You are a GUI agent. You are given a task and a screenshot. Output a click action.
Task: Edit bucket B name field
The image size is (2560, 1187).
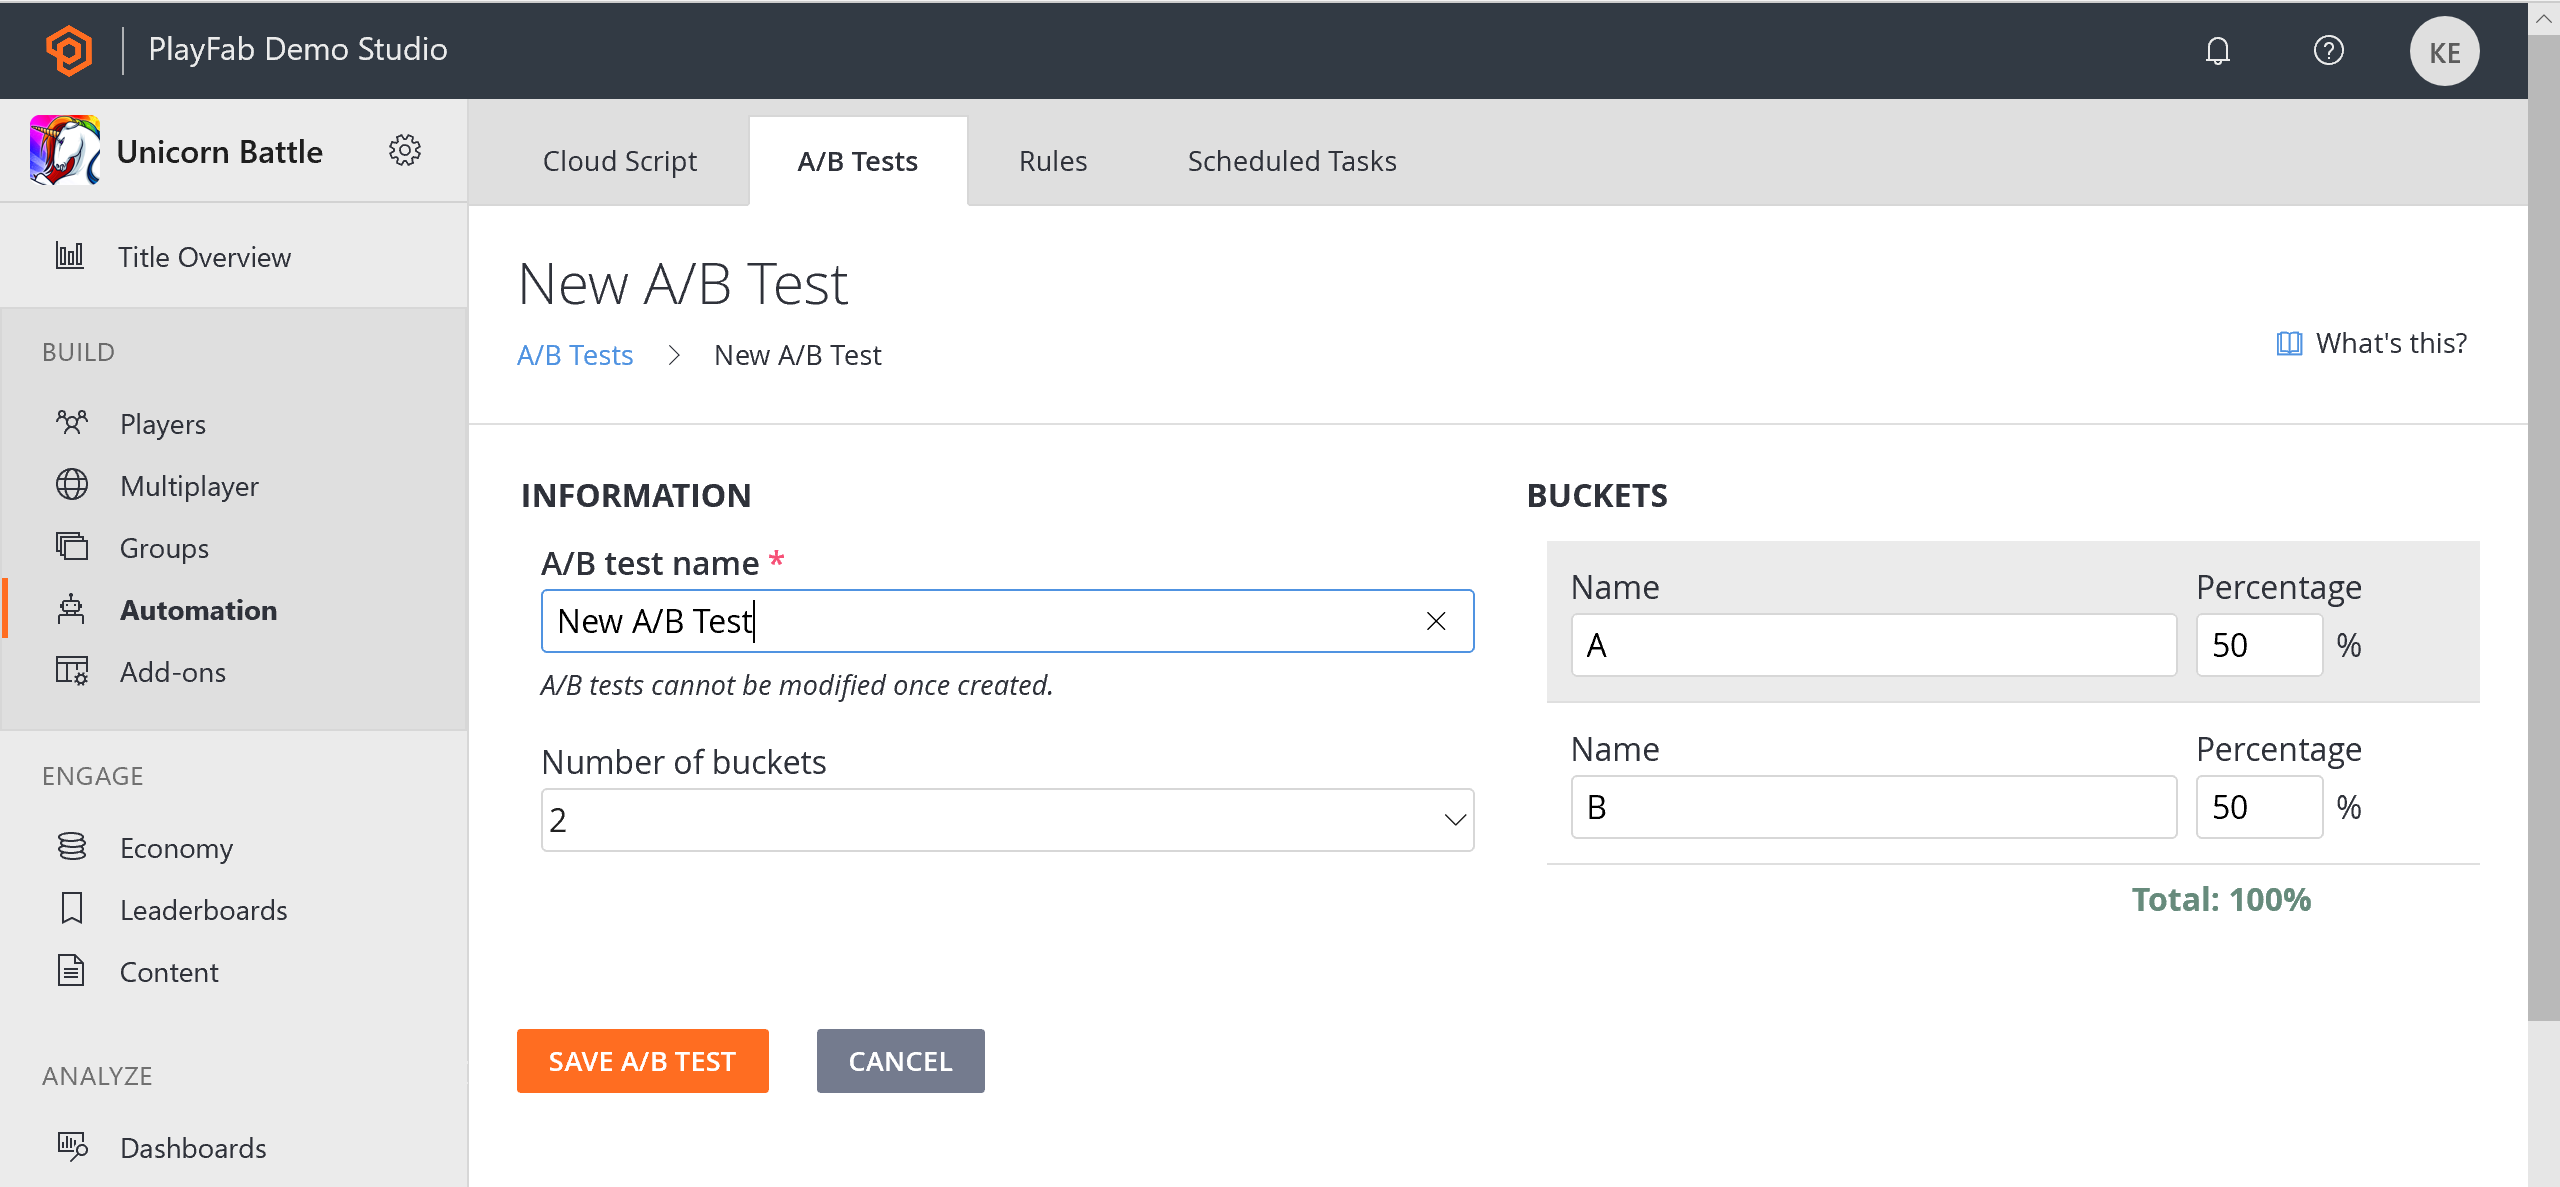[1873, 807]
